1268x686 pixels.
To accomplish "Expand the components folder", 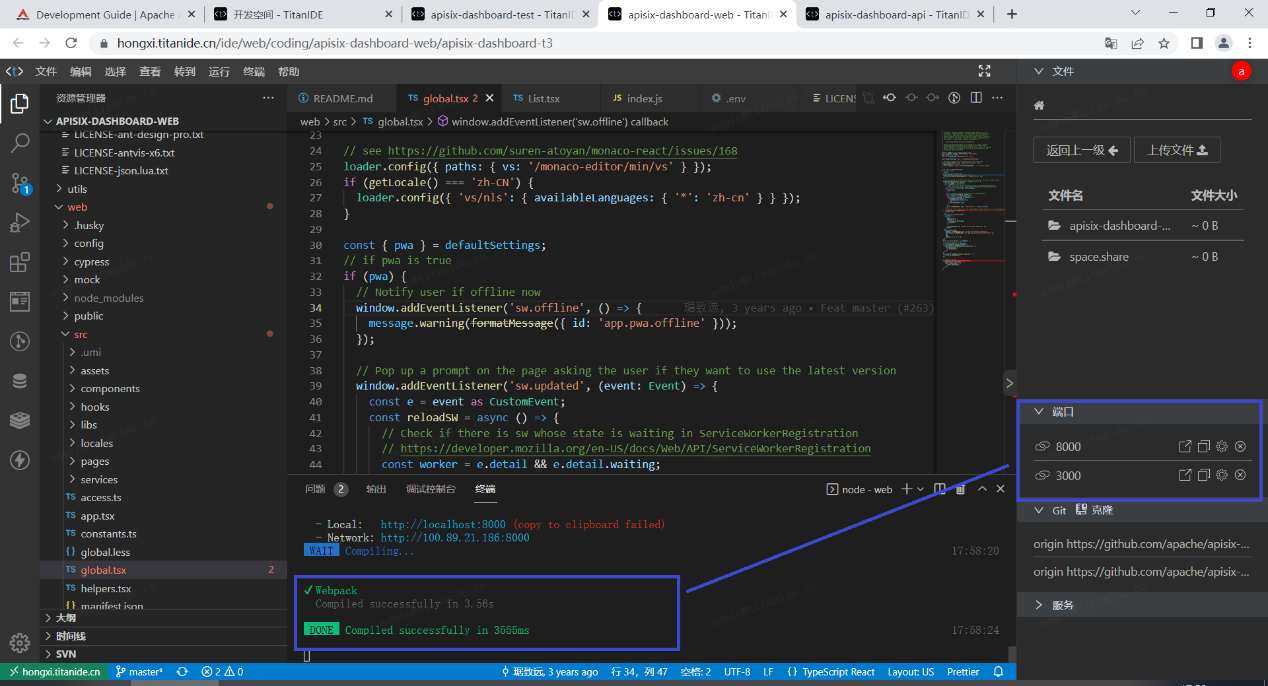I will pyautogui.click(x=110, y=389).
